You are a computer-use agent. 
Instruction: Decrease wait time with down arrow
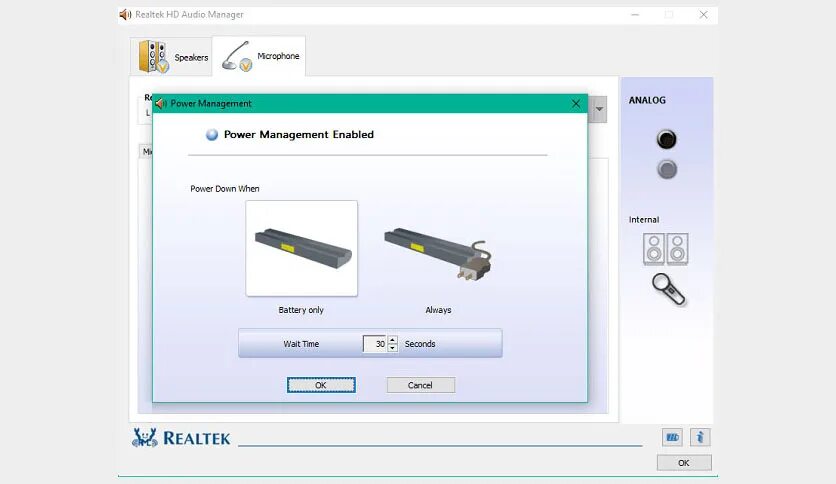click(x=392, y=348)
